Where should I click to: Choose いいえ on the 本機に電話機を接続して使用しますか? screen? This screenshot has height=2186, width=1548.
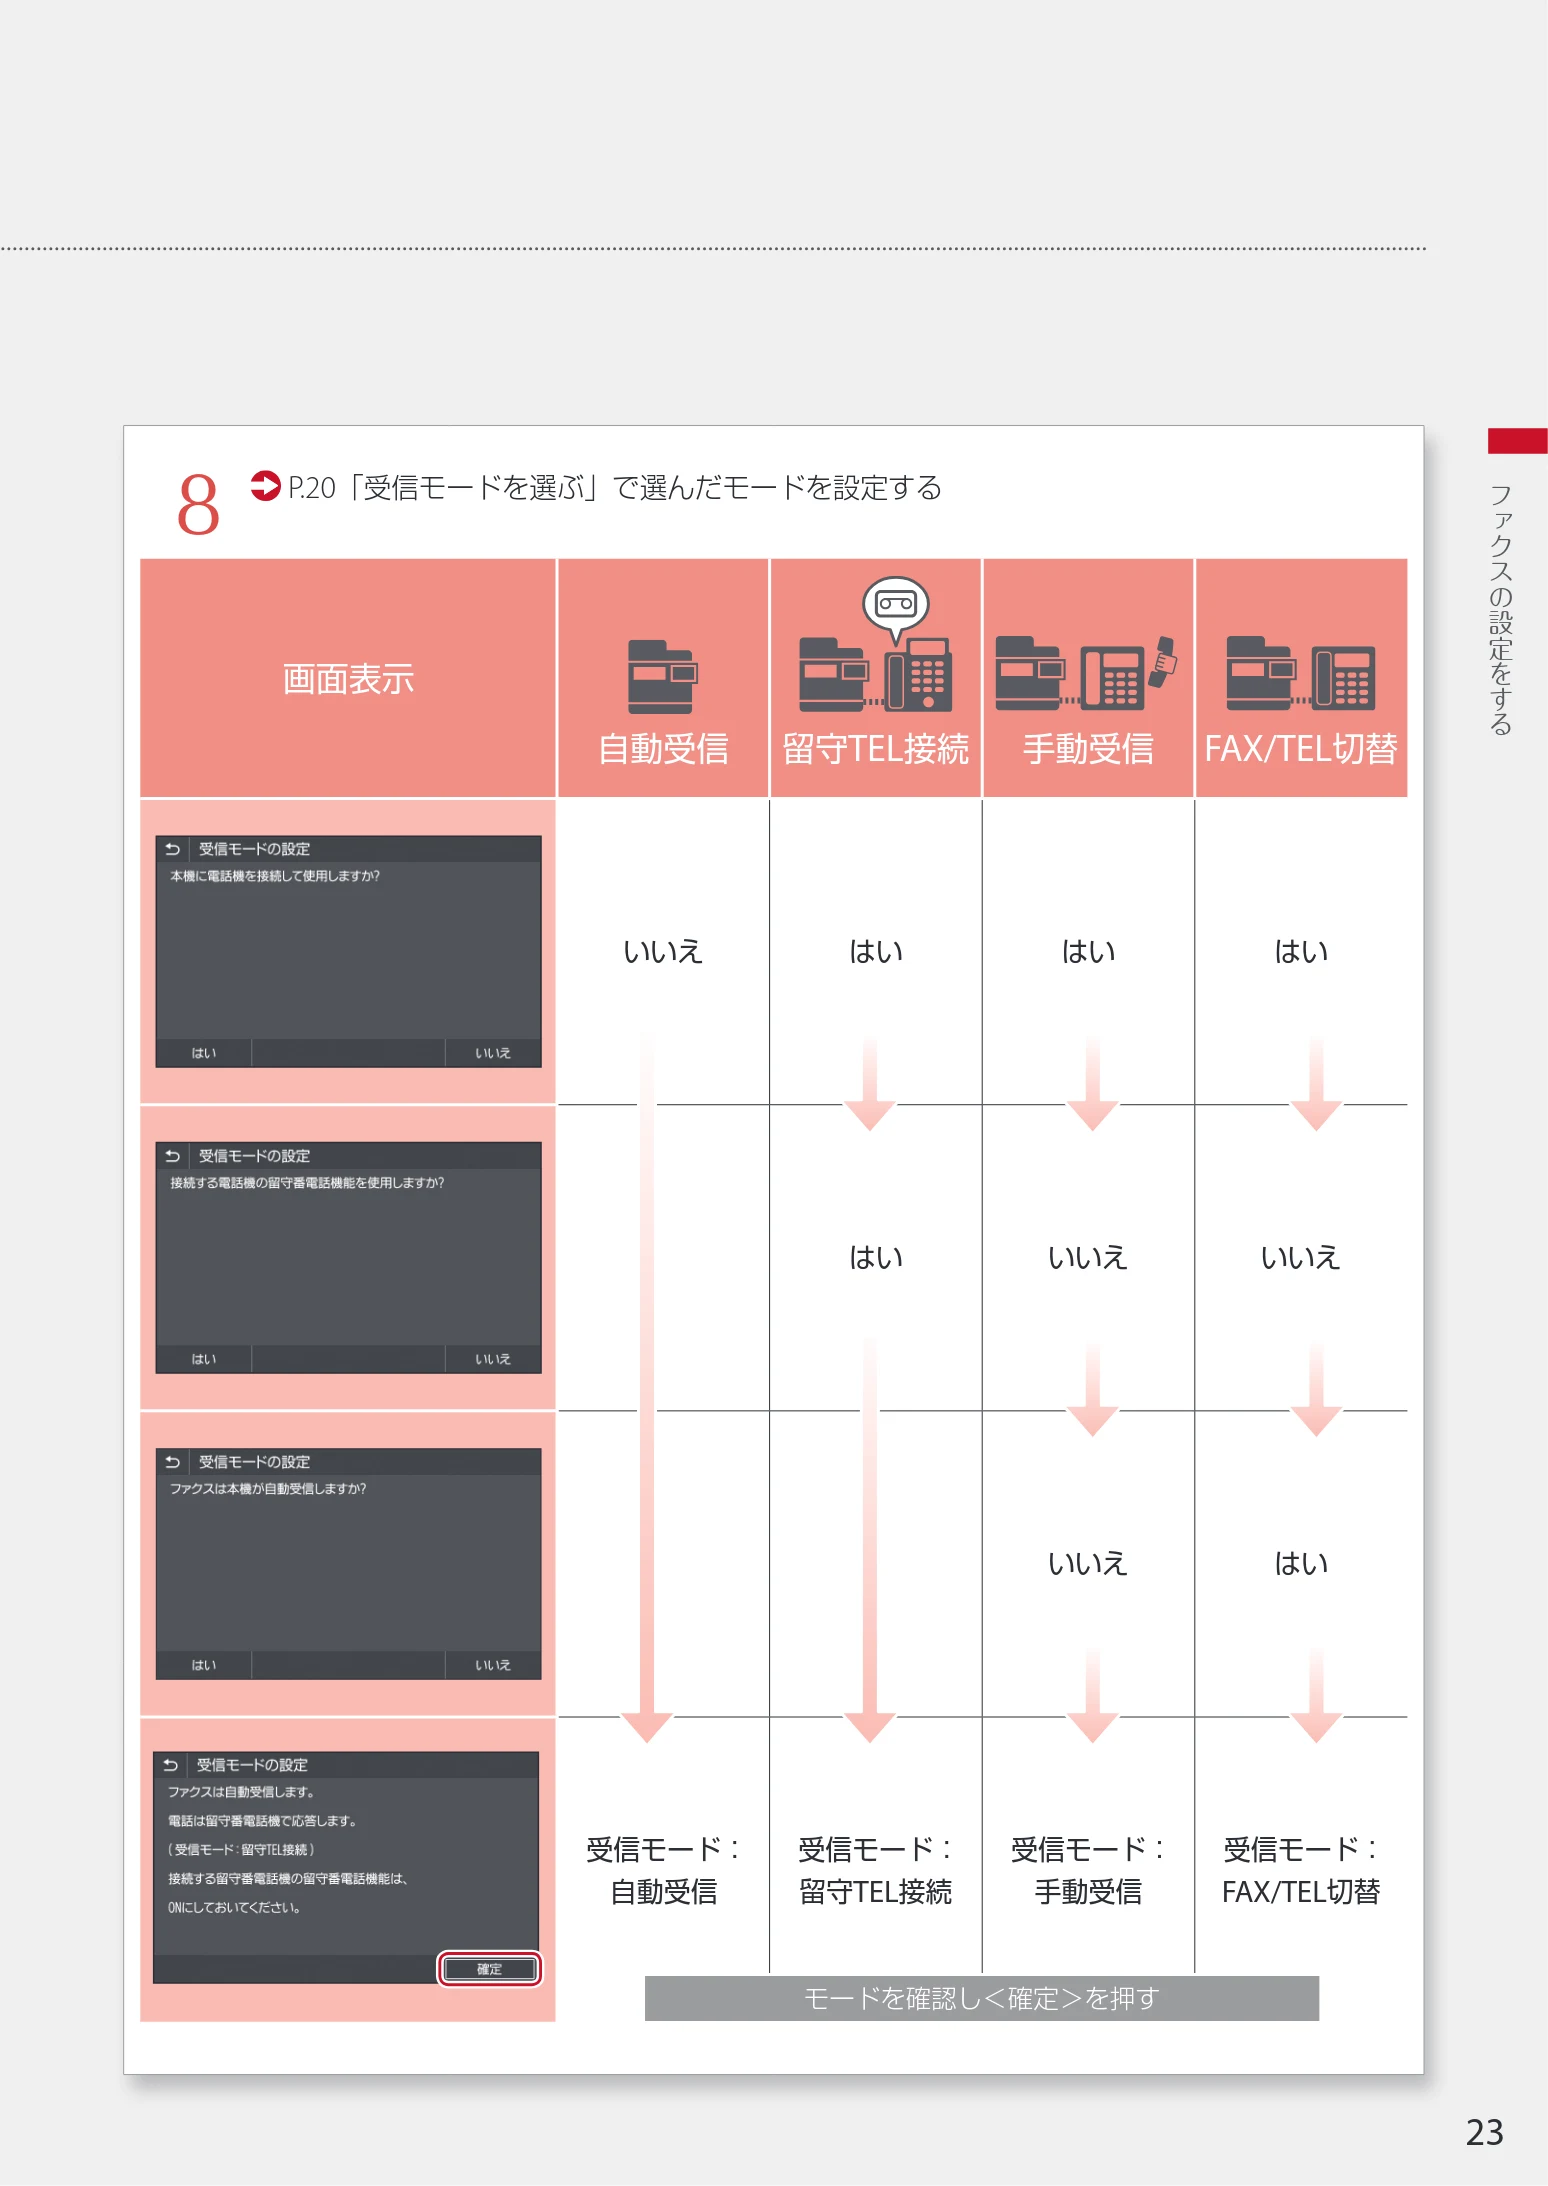click(493, 1053)
